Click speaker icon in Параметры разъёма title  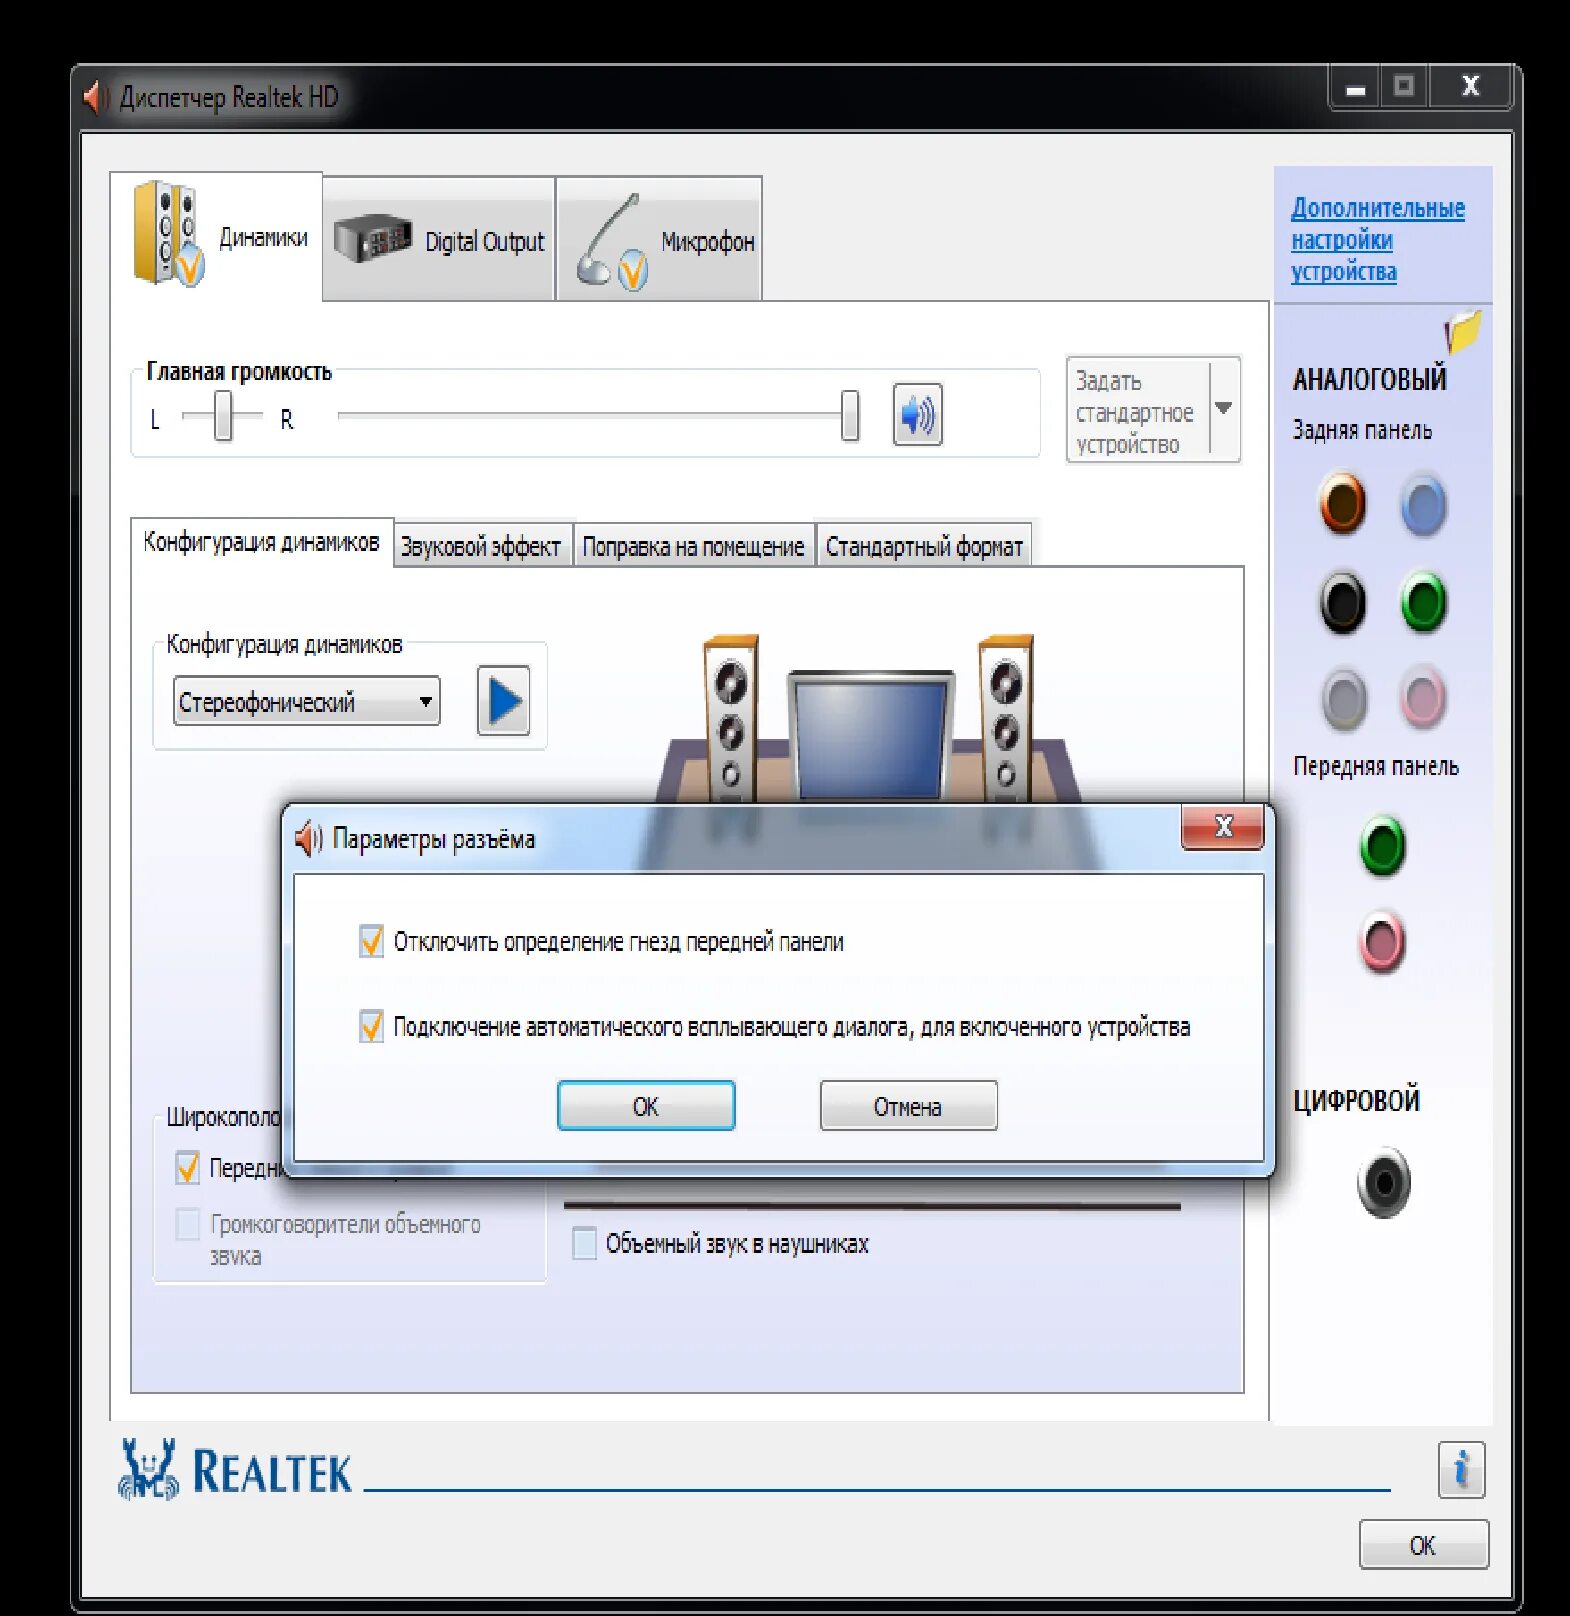(309, 838)
